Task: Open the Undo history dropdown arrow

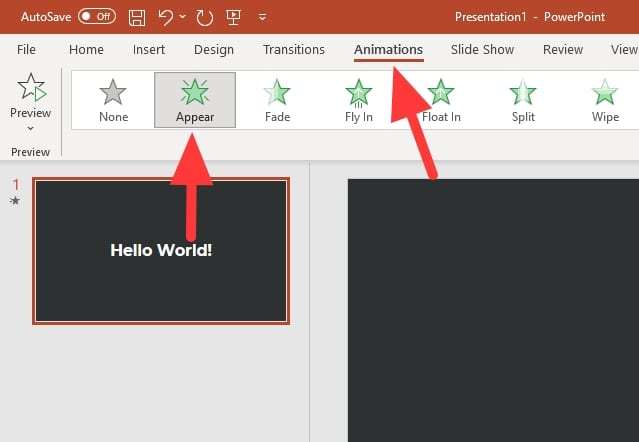Action: point(183,17)
